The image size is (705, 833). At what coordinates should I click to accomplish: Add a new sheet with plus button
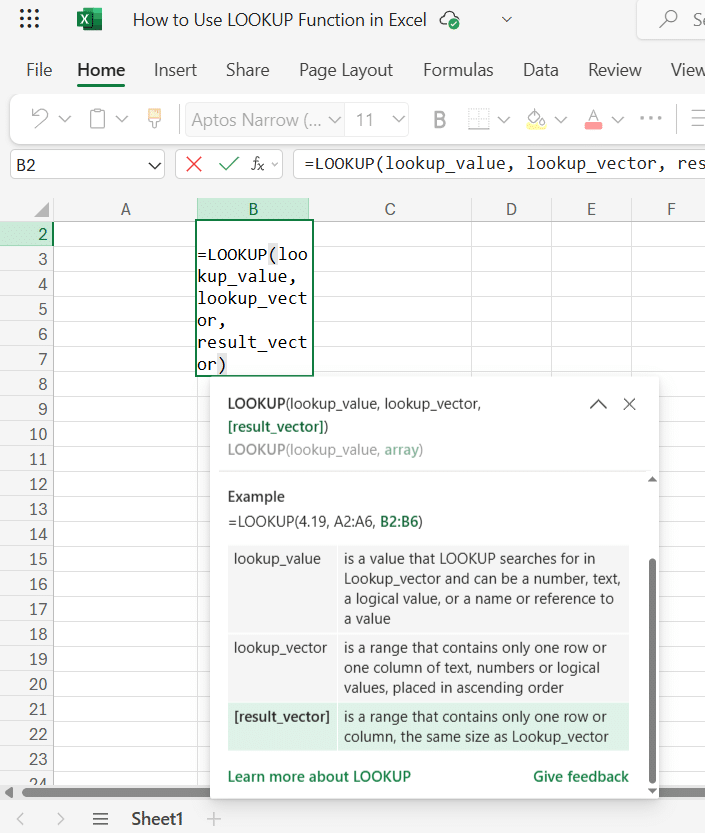click(x=213, y=819)
